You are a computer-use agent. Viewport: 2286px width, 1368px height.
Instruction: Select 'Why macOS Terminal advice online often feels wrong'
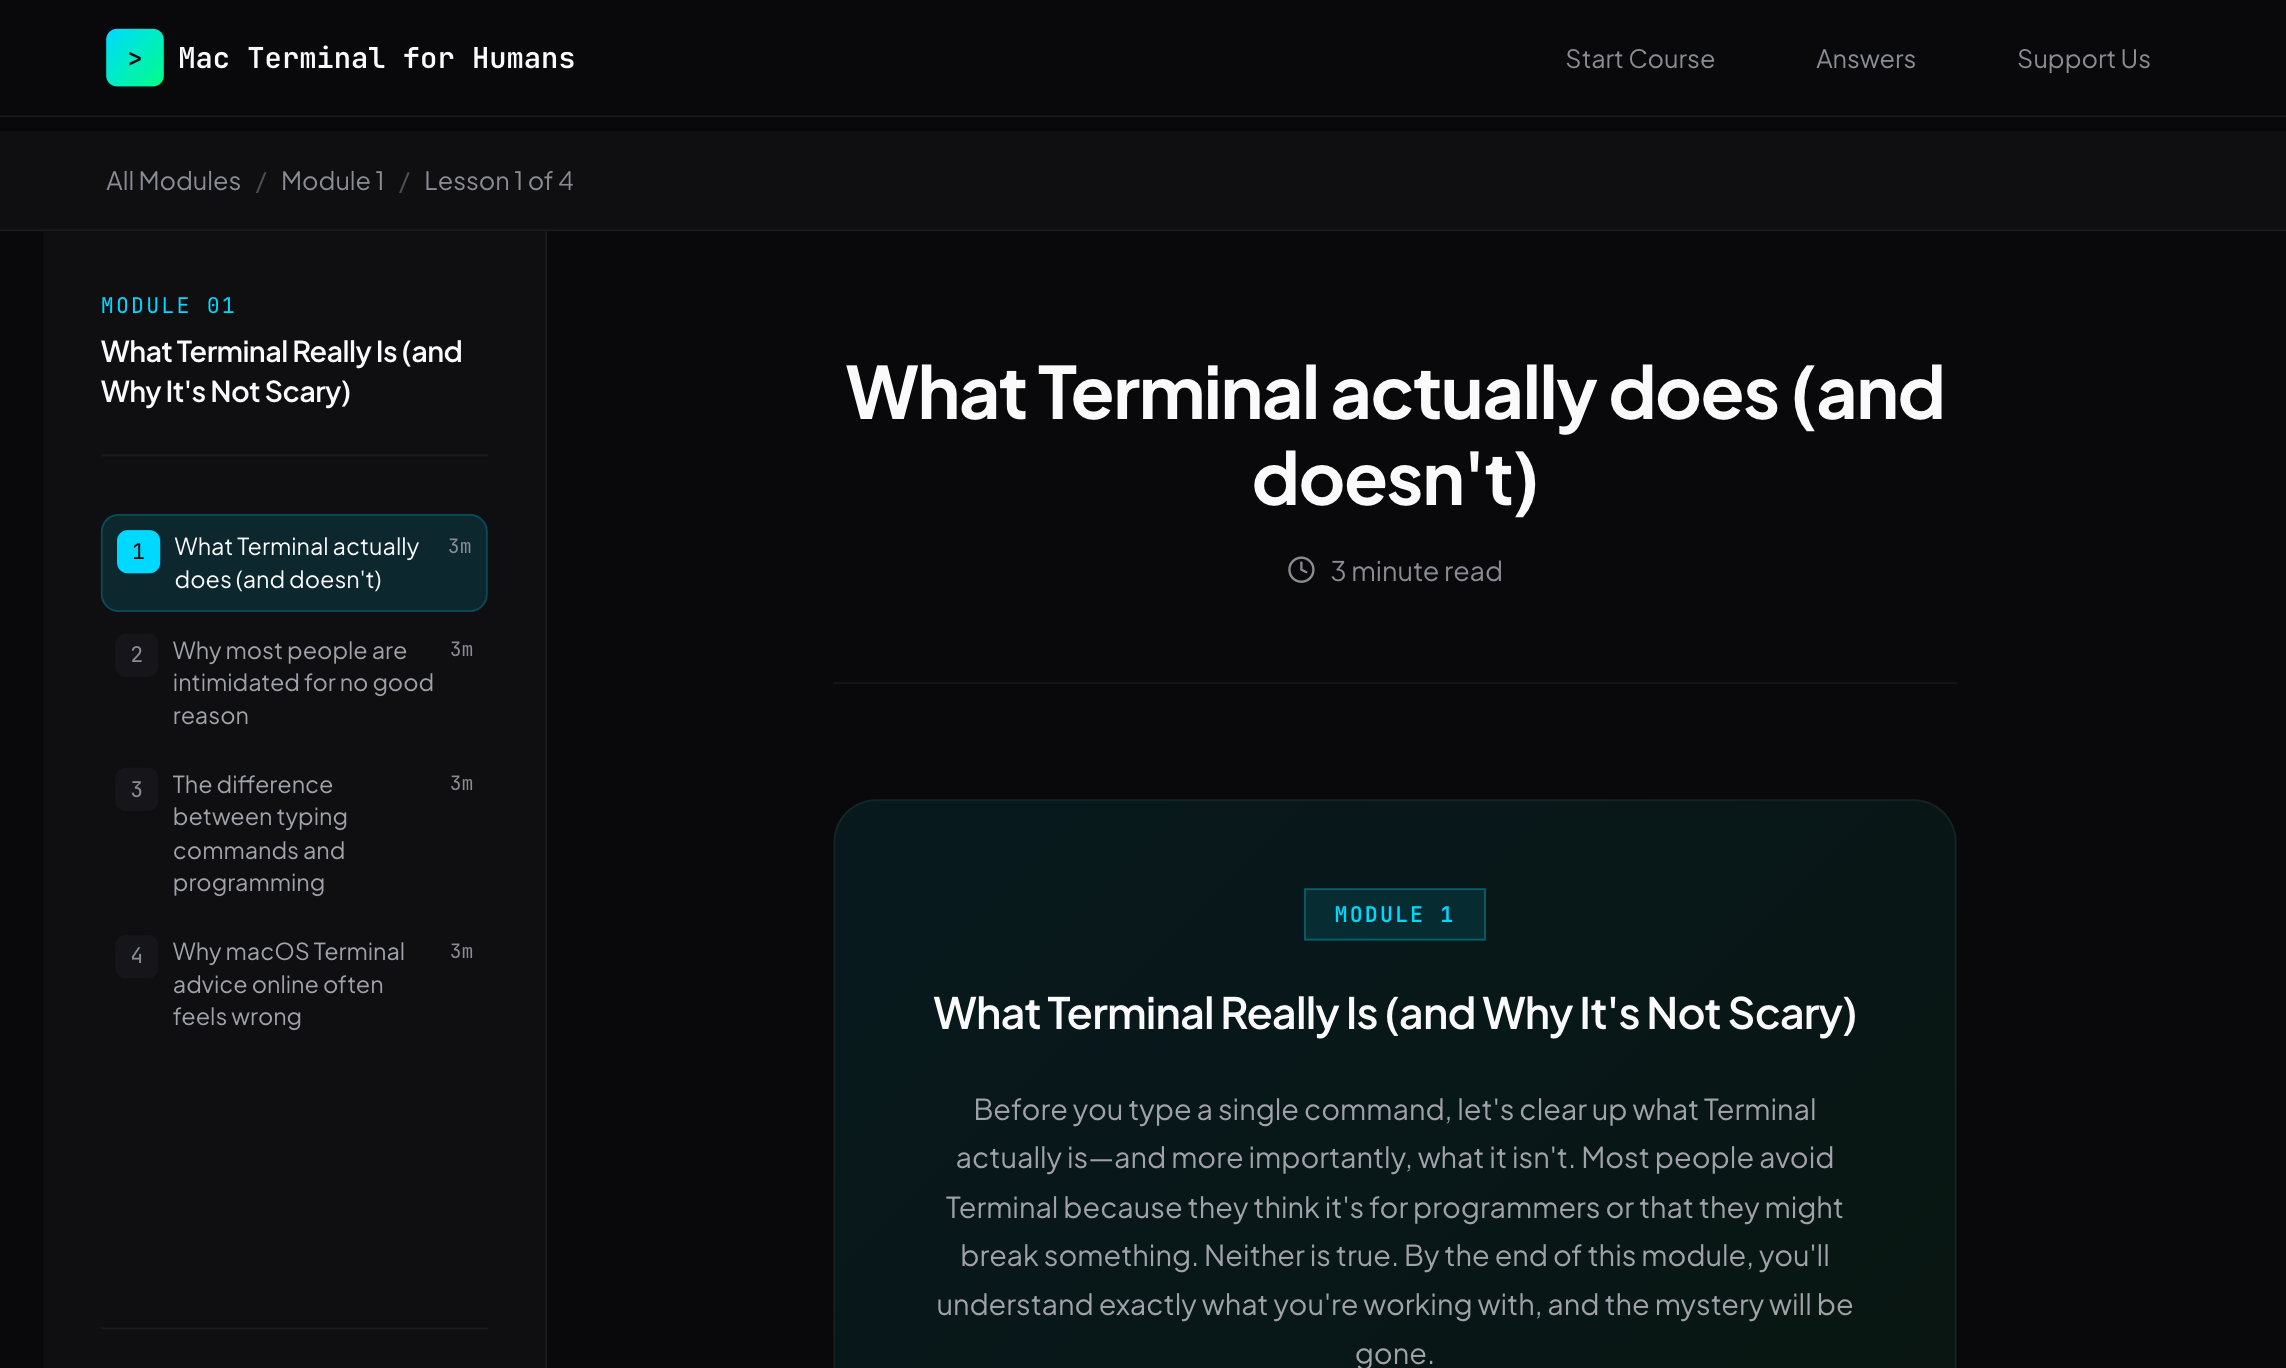[x=289, y=984]
